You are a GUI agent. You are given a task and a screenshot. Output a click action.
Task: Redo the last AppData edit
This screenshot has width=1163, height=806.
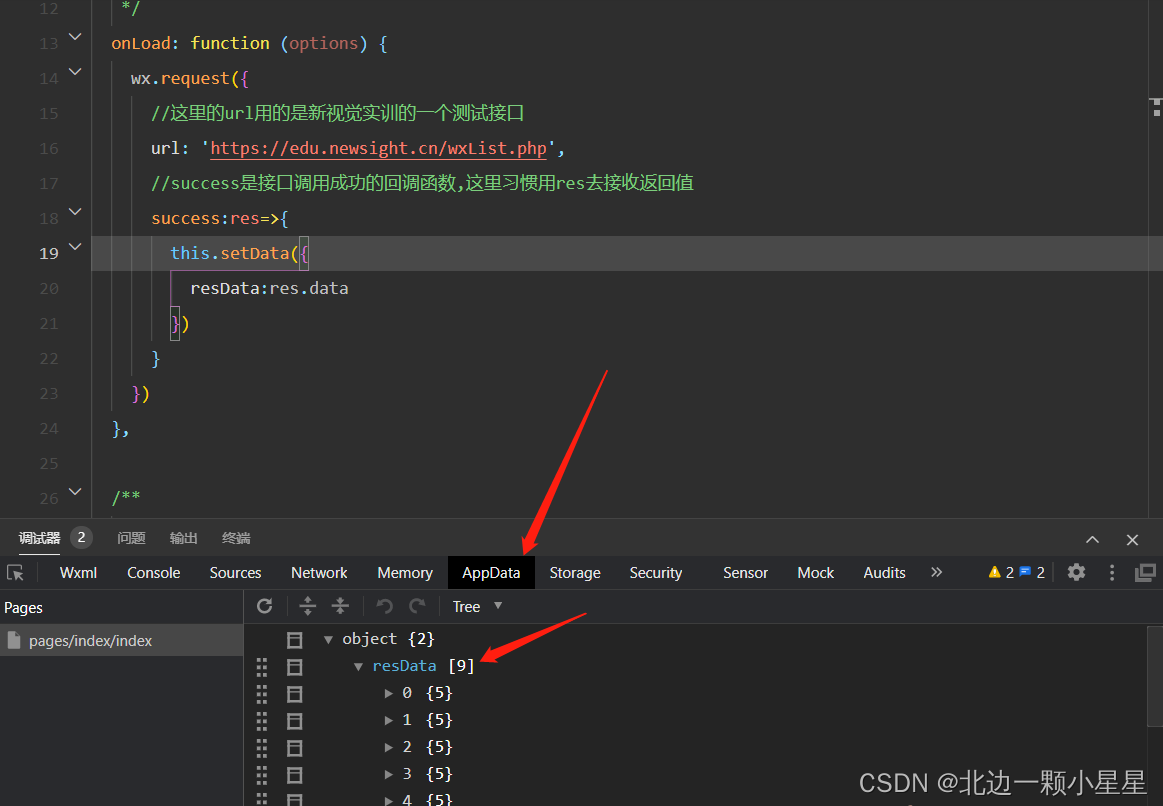[x=418, y=607]
